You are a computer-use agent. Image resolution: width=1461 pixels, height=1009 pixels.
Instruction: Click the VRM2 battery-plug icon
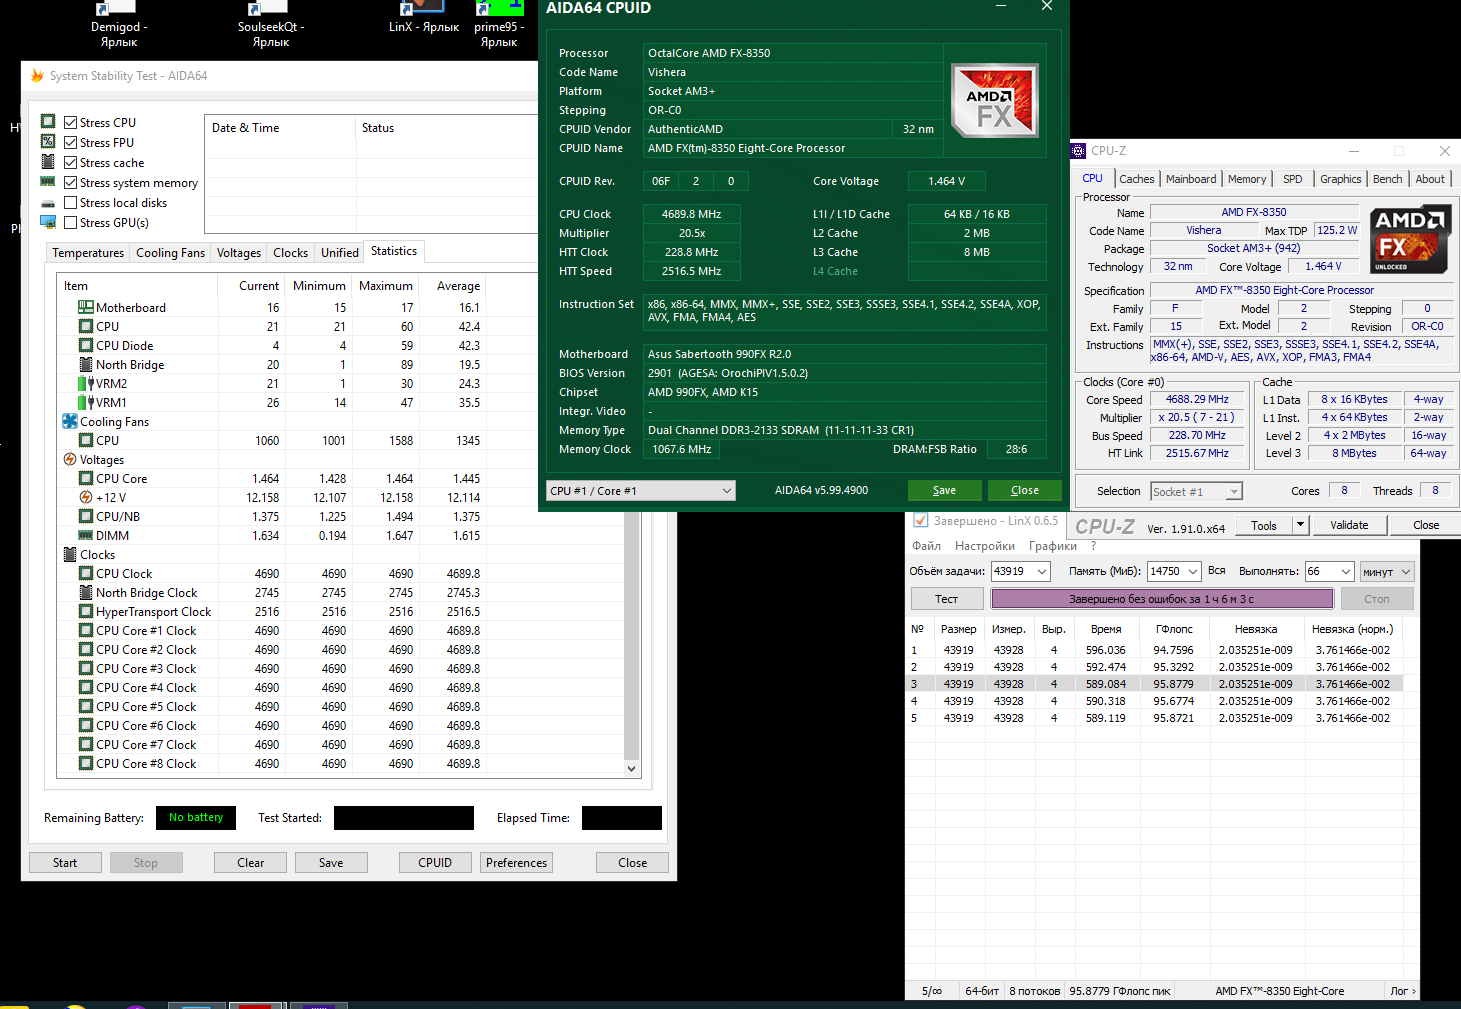click(x=86, y=384)
